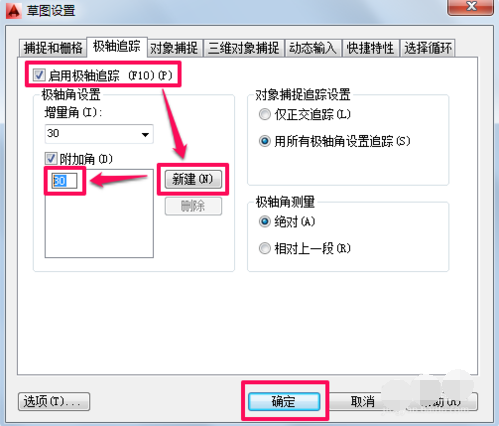Open the 动态输入 tab
Screen dimensions: 499x426
click(x=313, y=48)
